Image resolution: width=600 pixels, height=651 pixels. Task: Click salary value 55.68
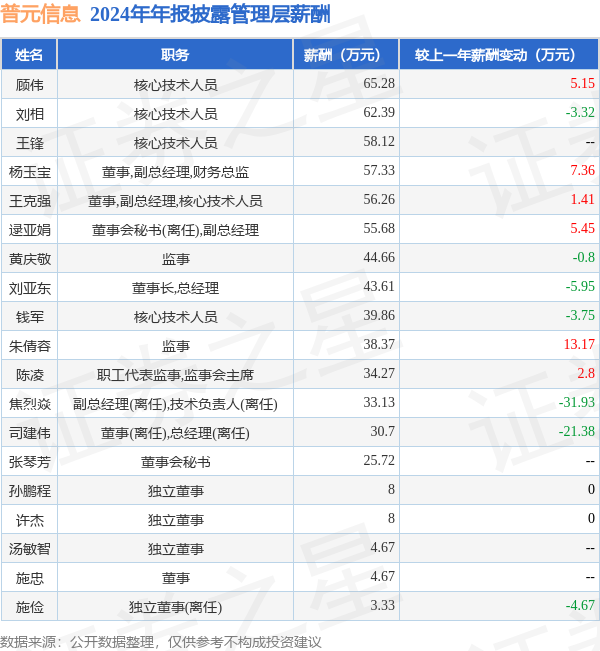(x=379, y=228)
